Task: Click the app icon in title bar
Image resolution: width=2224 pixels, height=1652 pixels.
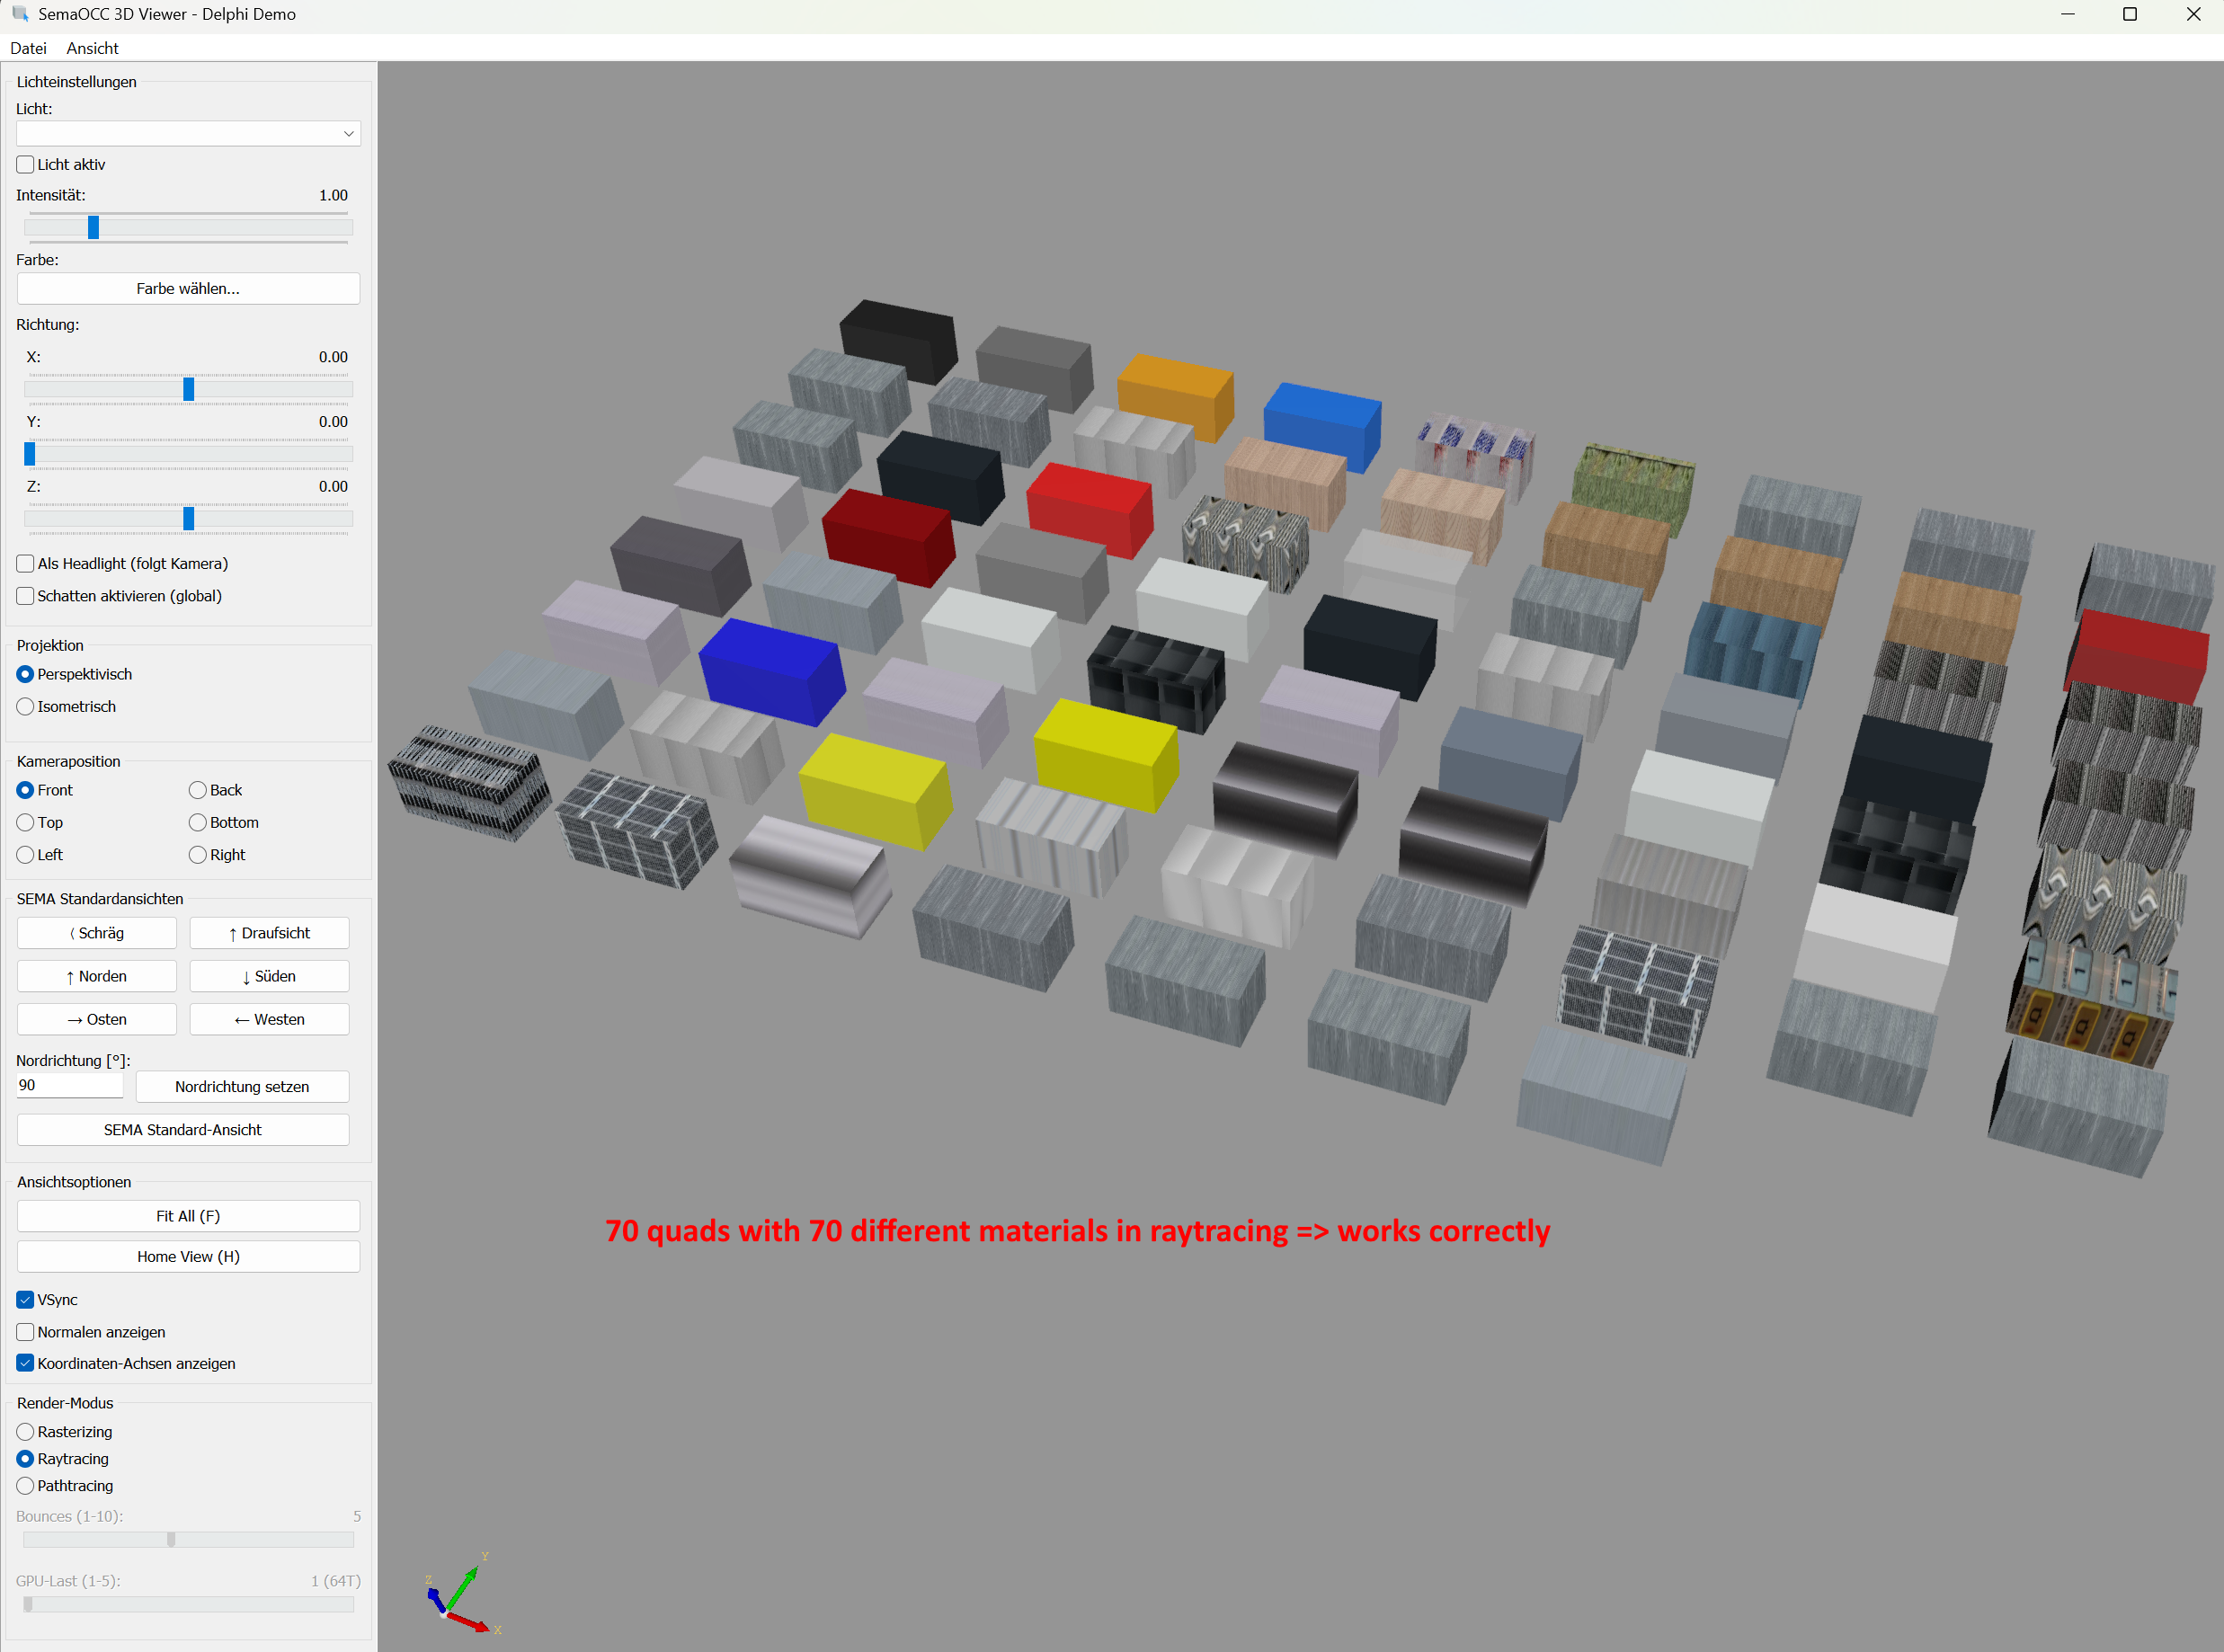Action: tap(19, 14)
